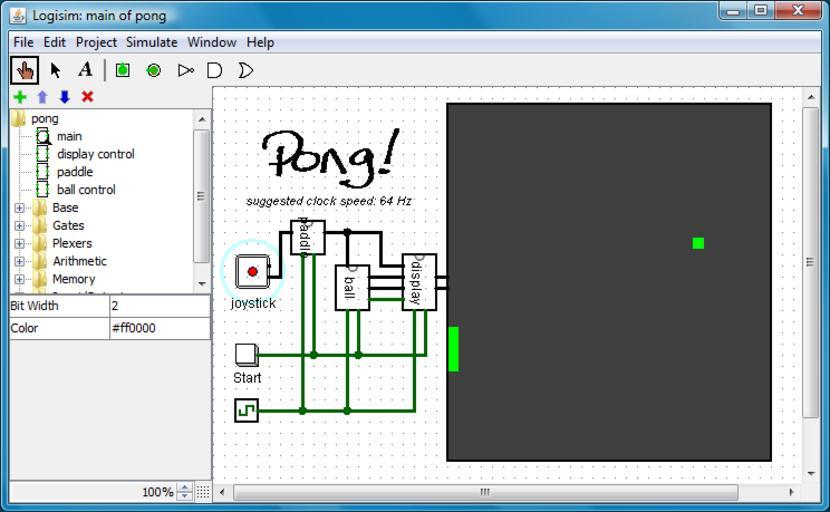Pick the round Output Pin tool

pyautogui.click(x=153, y=70)
